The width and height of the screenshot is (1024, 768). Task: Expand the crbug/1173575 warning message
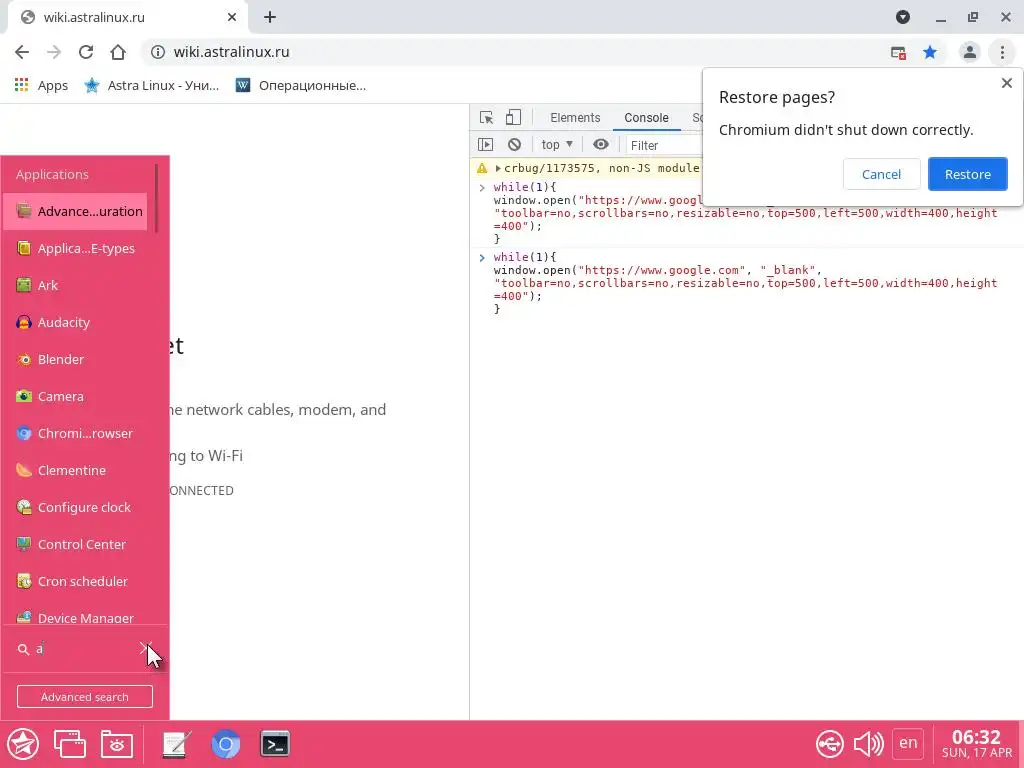point(498,168)
